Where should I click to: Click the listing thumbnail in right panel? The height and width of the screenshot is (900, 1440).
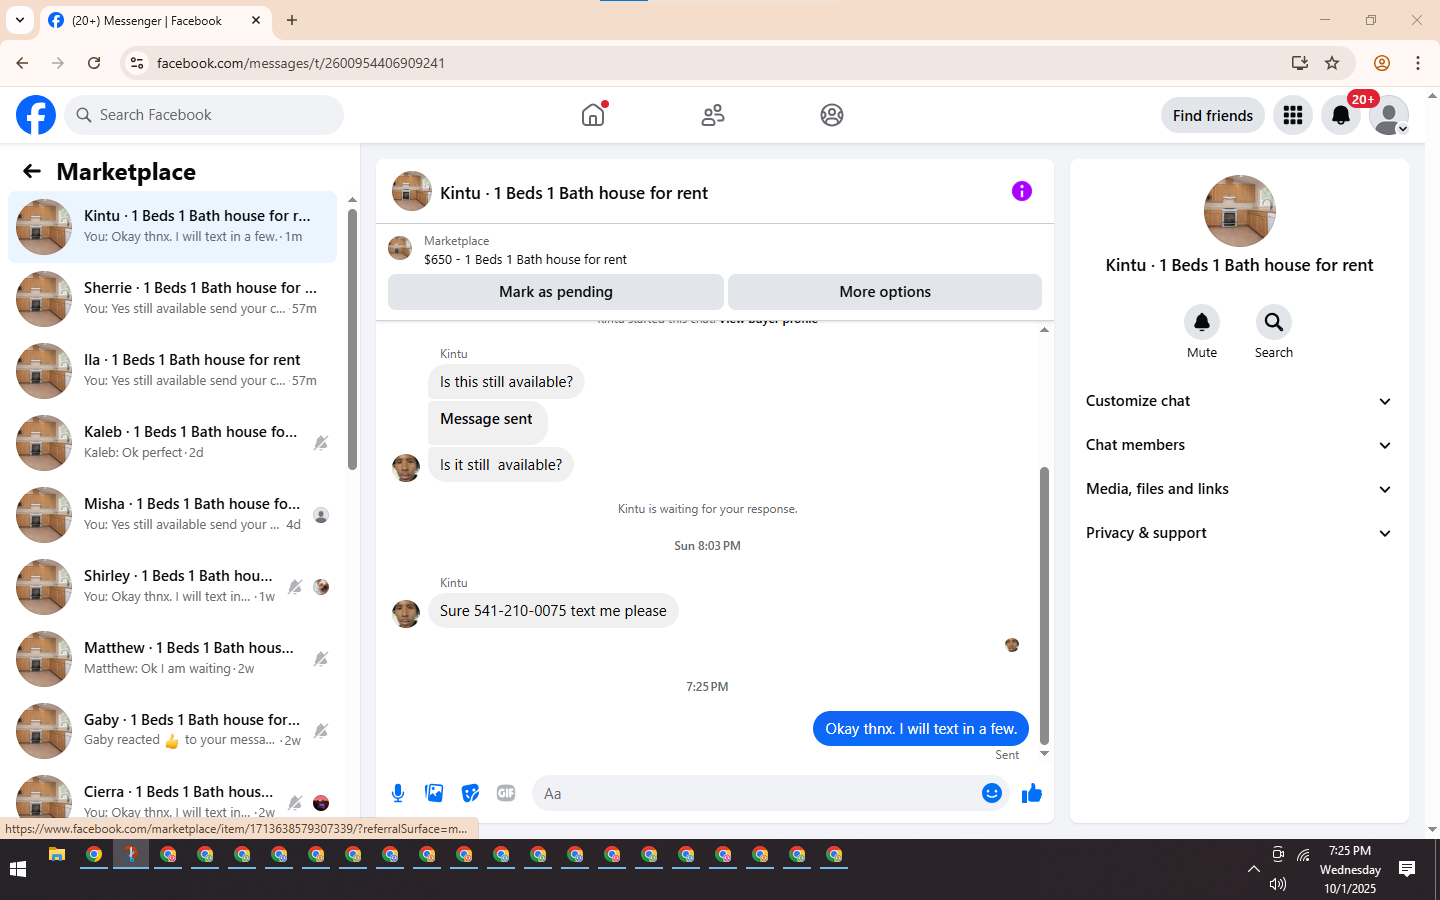point(1240,211)
